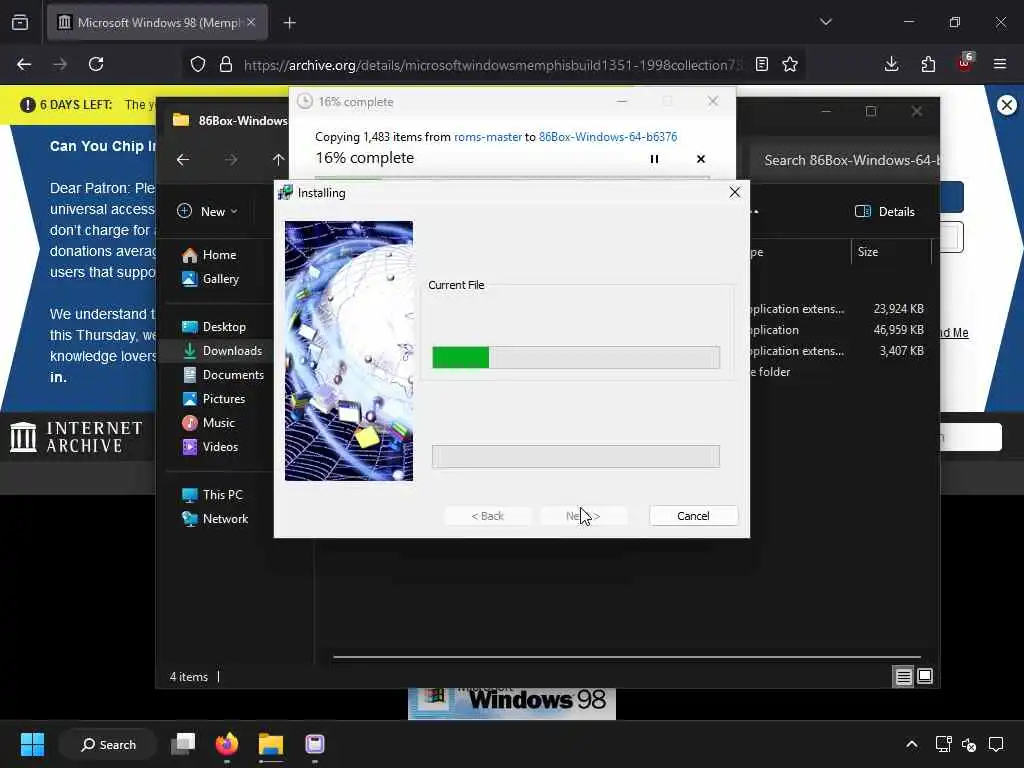The height and width of the screenshot is (768, 1024).
Task: Open the Windows Start menu
Action: click(32, 744)
